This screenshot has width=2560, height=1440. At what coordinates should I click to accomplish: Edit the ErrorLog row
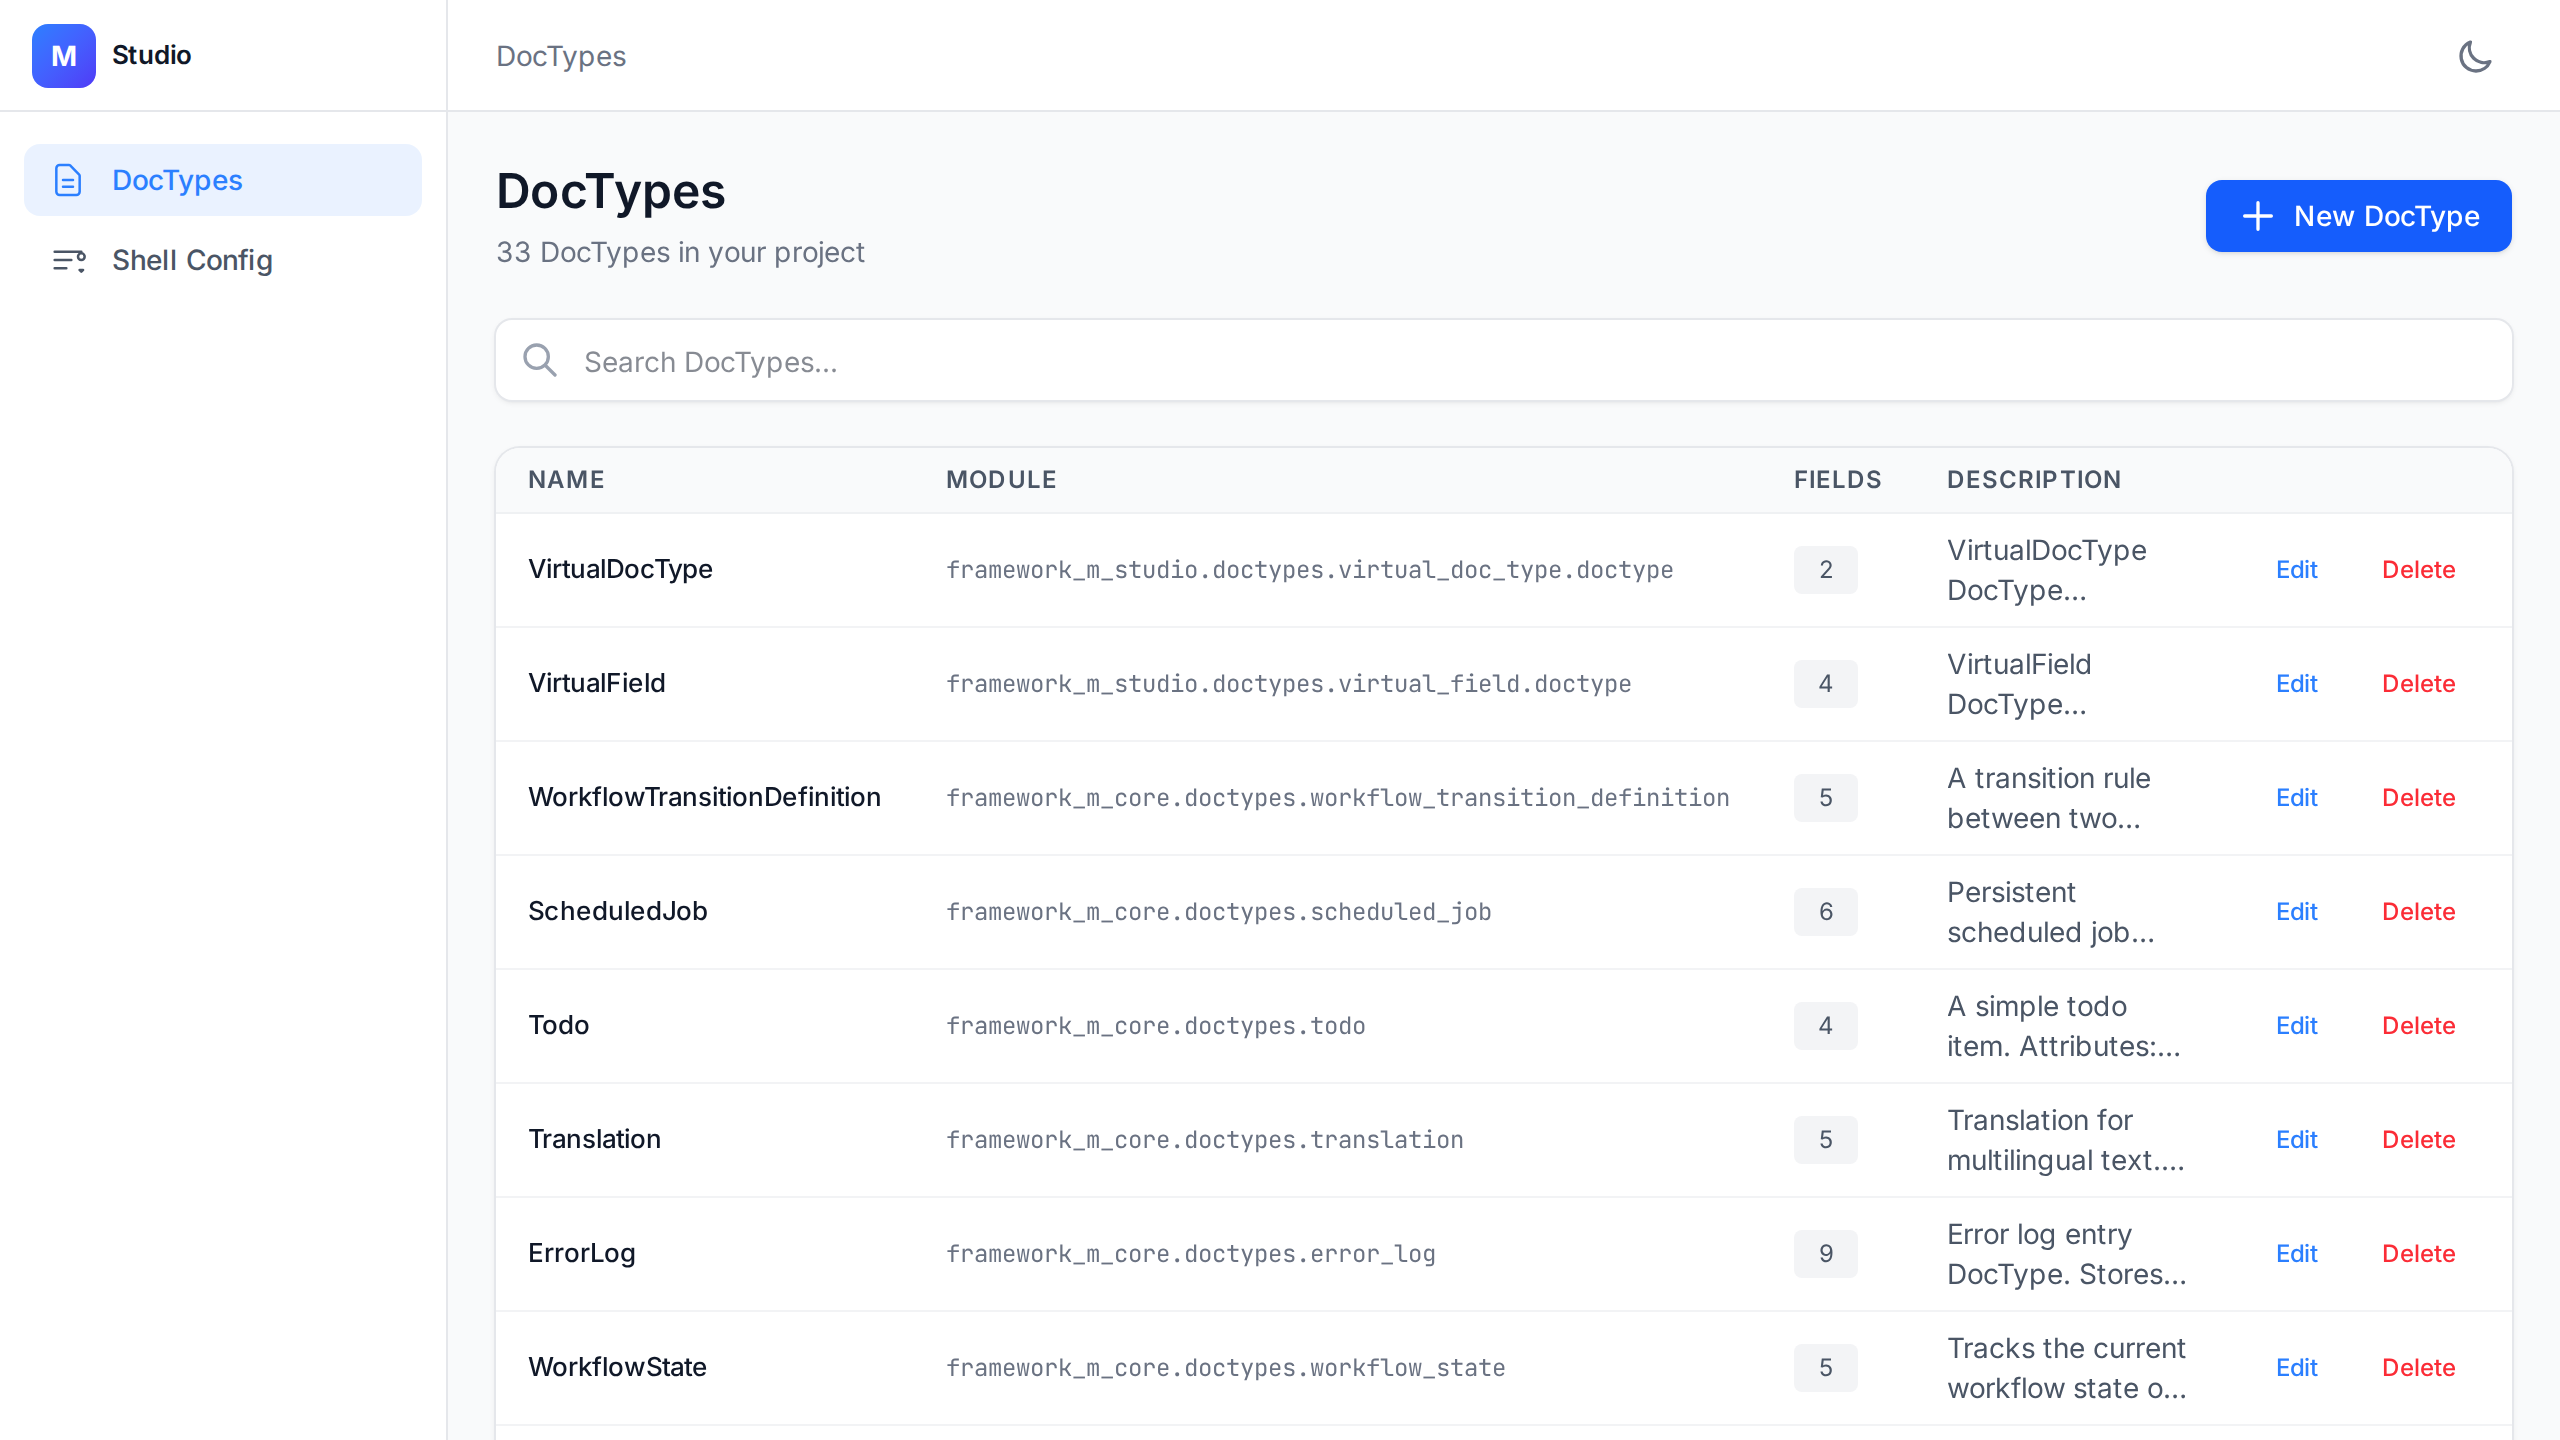pos(2296,1254)
